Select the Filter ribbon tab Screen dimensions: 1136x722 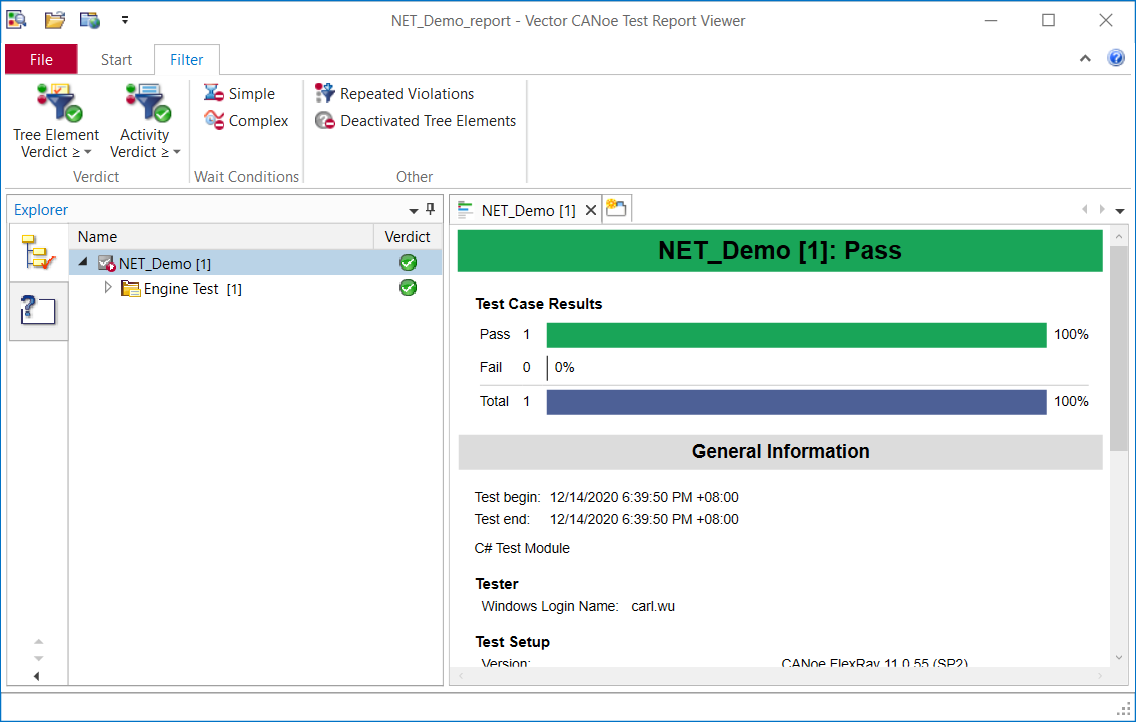186,59
